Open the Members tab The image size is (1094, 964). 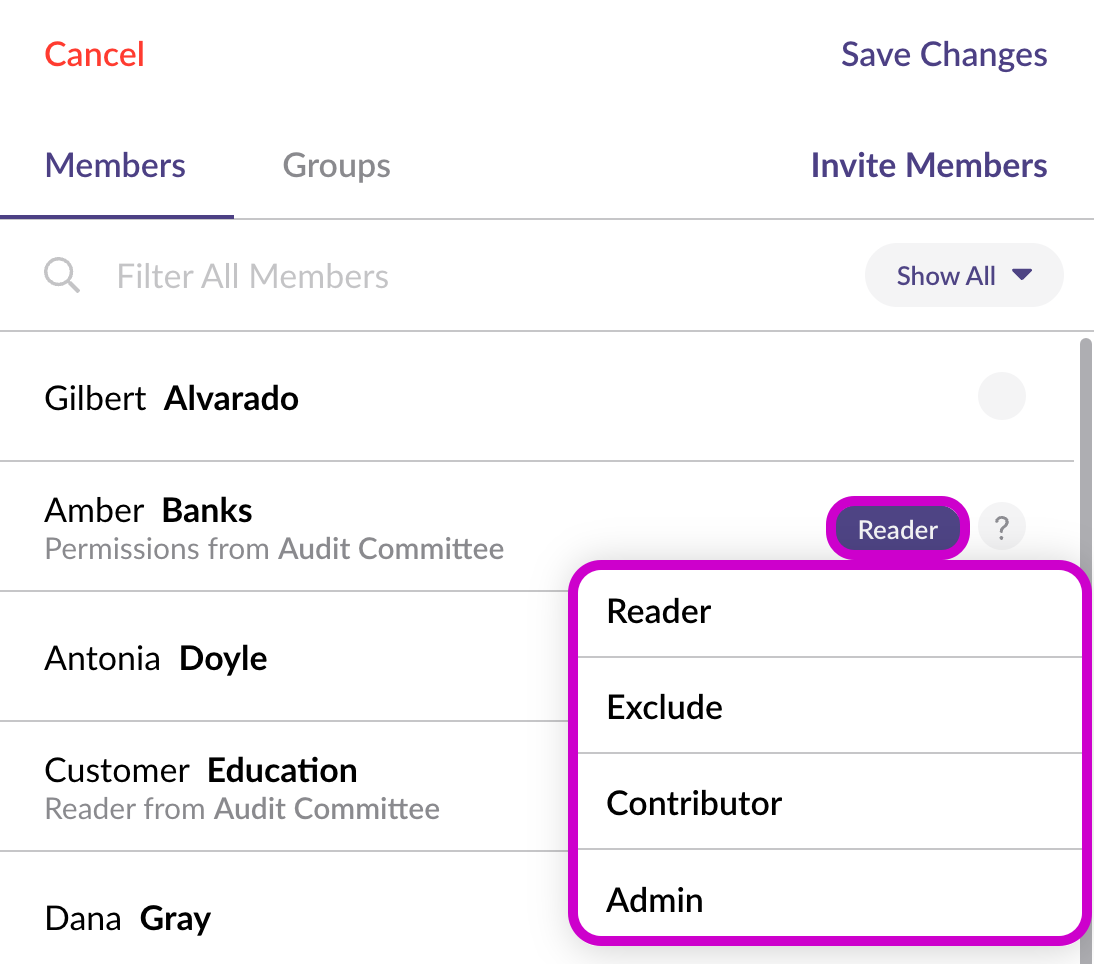click(x=115, y=165)
